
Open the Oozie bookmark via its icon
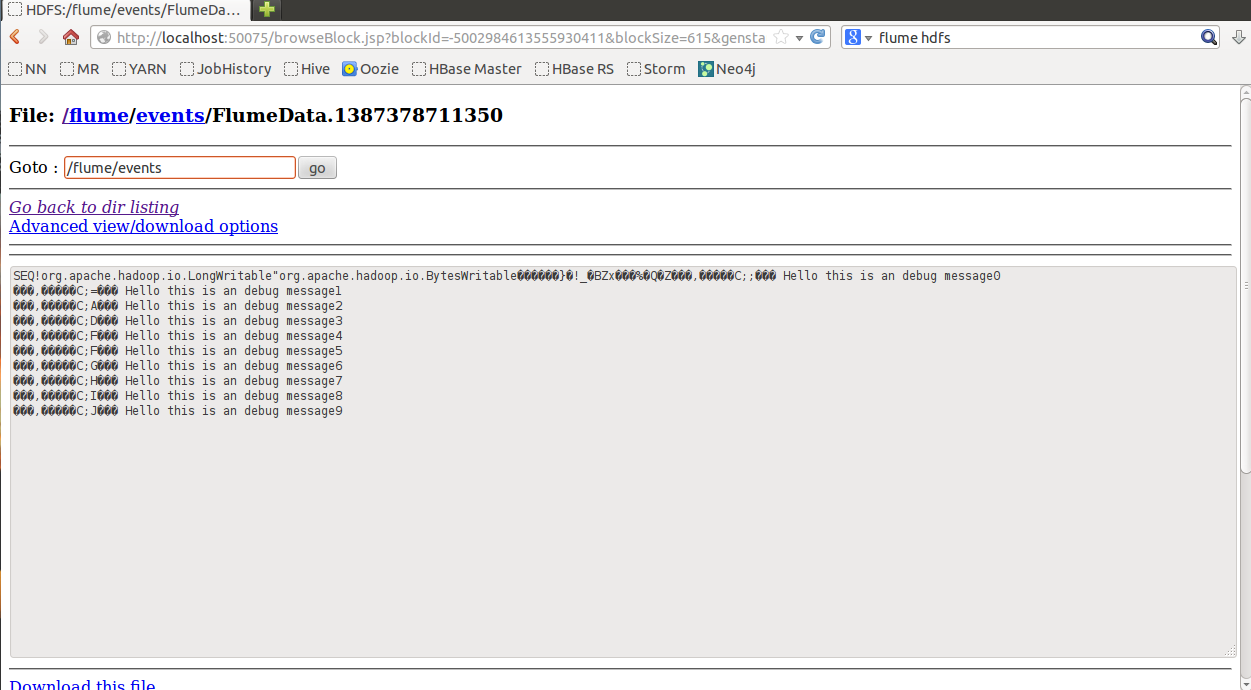click(x=350, y=69)
